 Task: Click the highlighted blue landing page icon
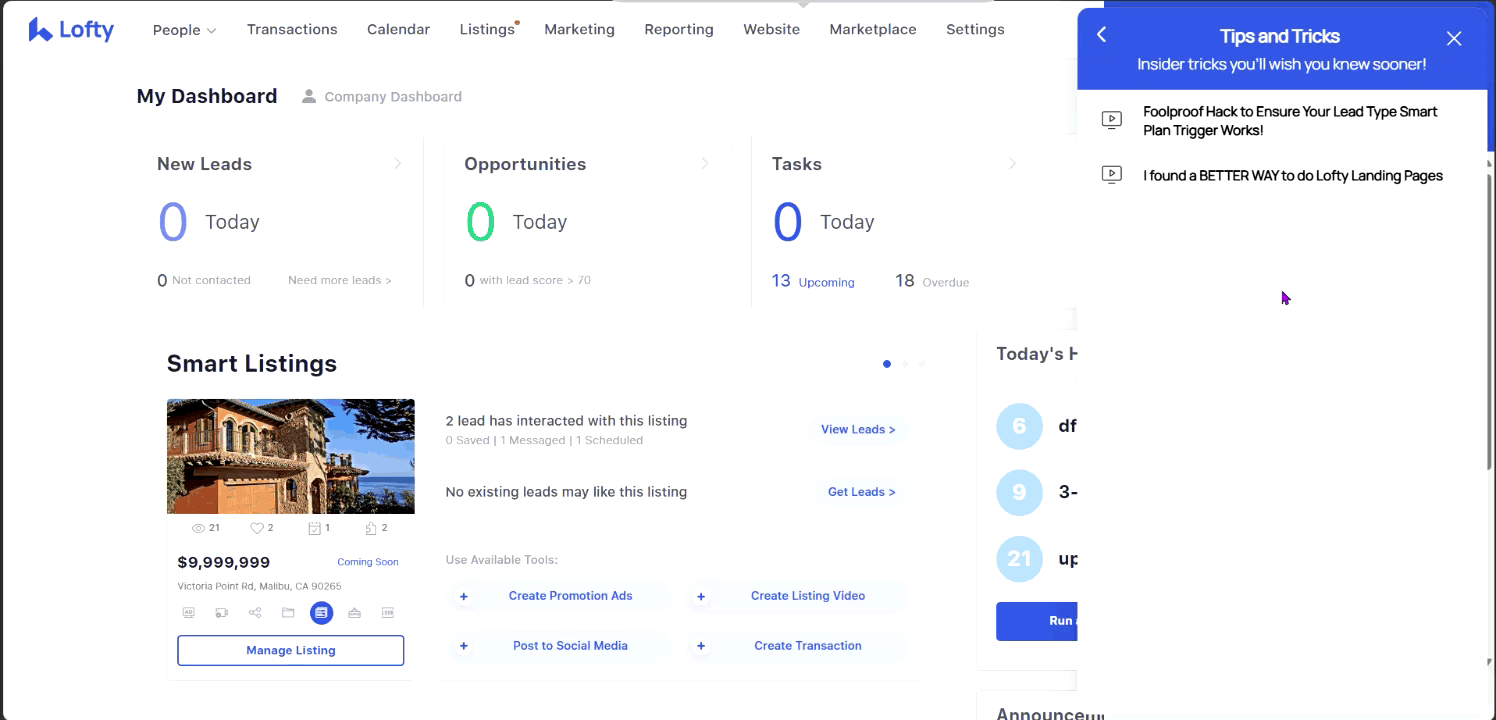(x=321, y=613)
